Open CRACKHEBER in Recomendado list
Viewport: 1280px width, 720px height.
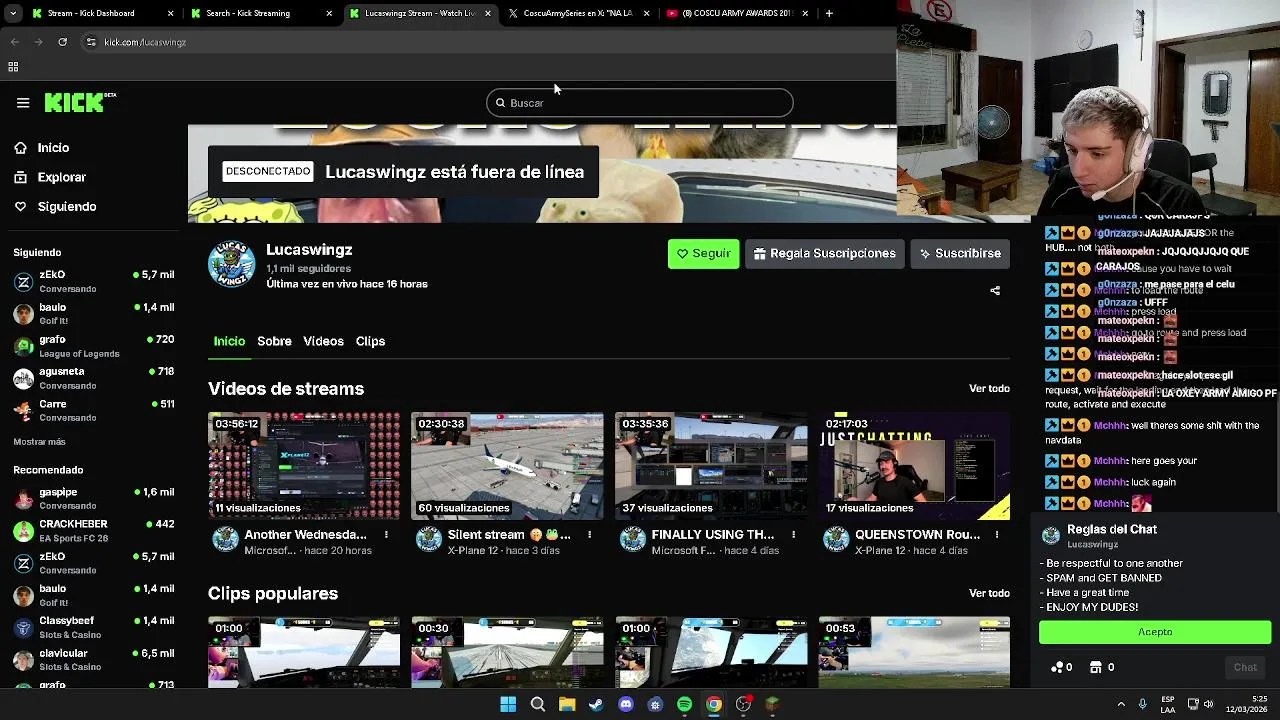click(x=93, y=531)
